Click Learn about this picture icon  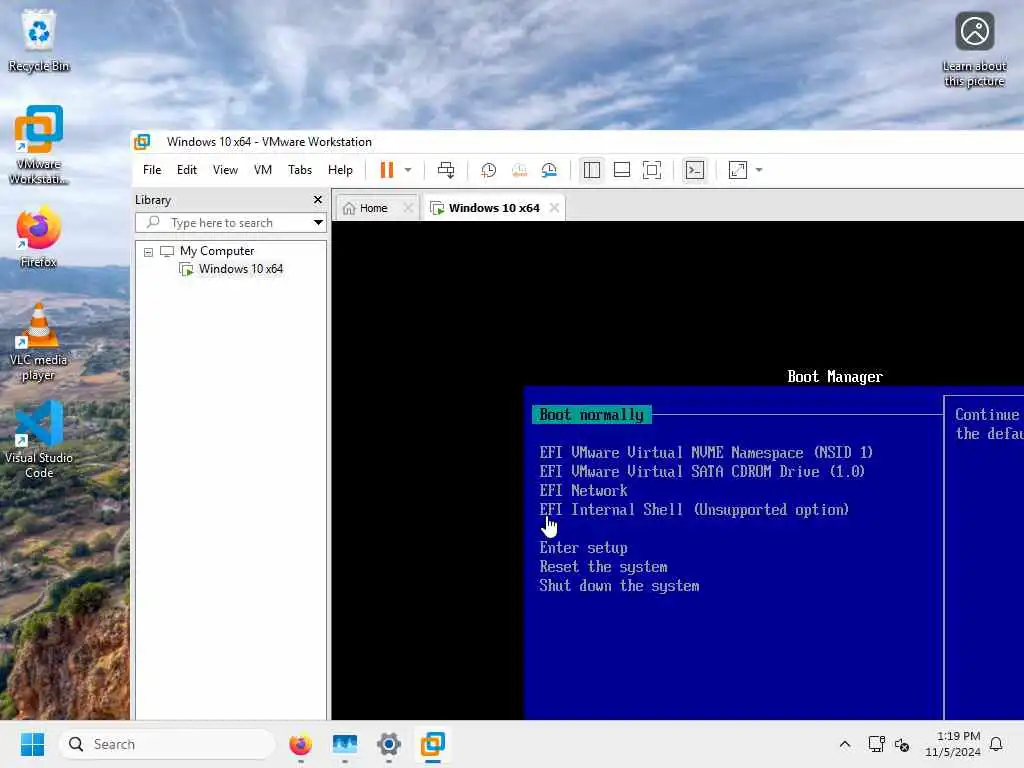[x=974, y=49]
